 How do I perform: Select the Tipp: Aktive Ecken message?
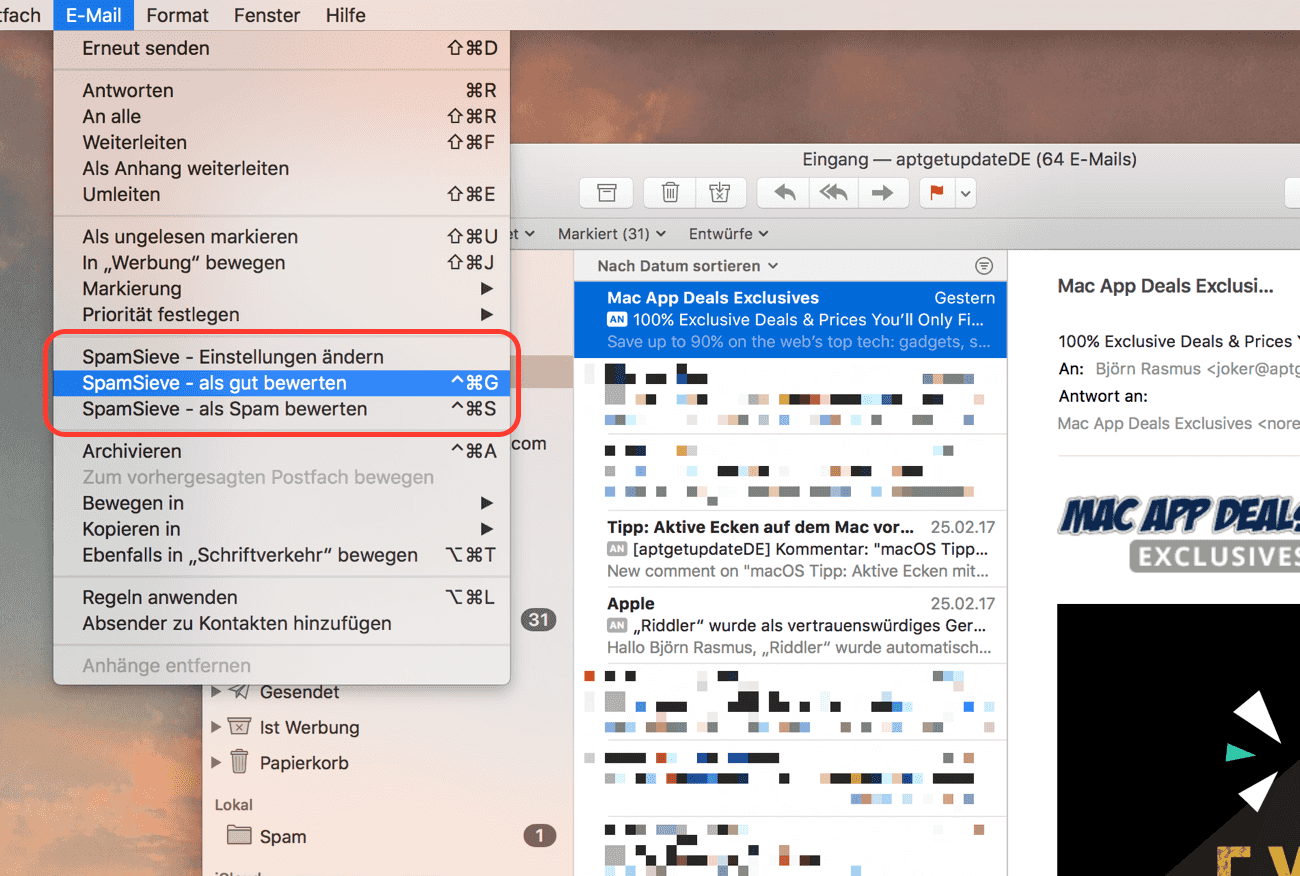[x=790, y=549]
